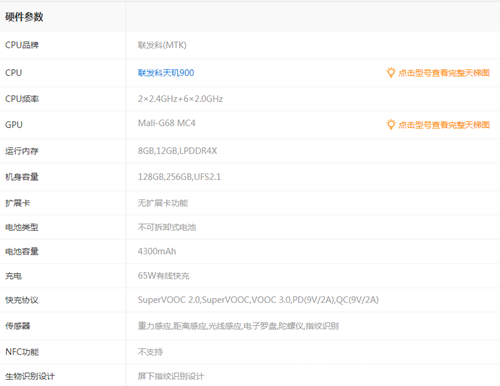The width and height of the screenshot is (500, 386).
Task: Click the 联发科(MTK) brand value
Action: click(162, 45)
